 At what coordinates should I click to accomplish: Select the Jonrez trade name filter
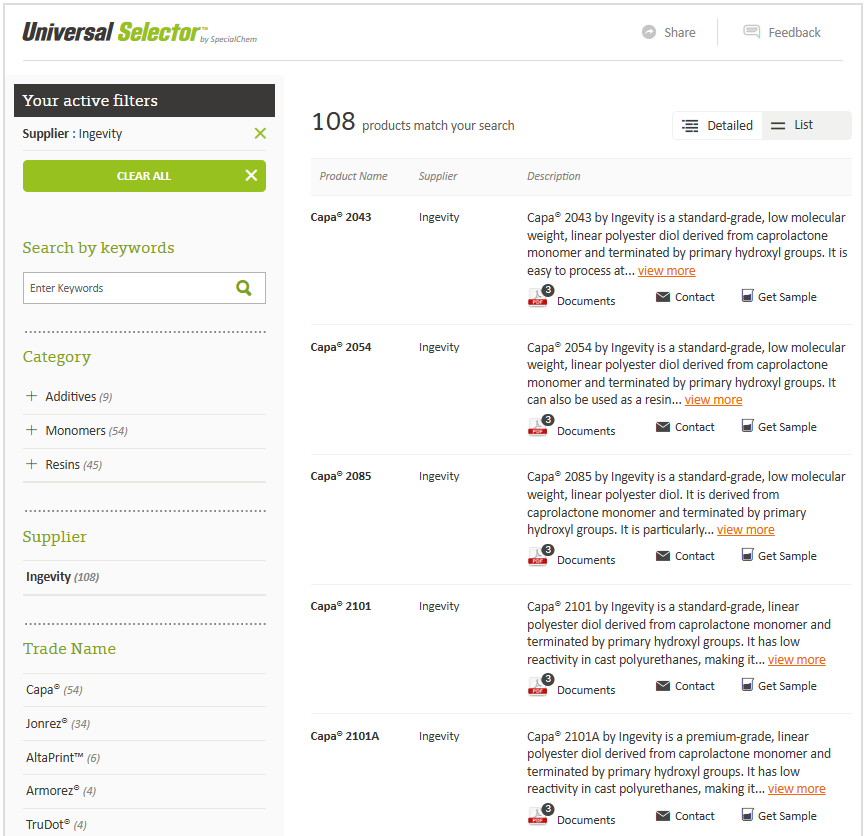[x=46, y=724]
